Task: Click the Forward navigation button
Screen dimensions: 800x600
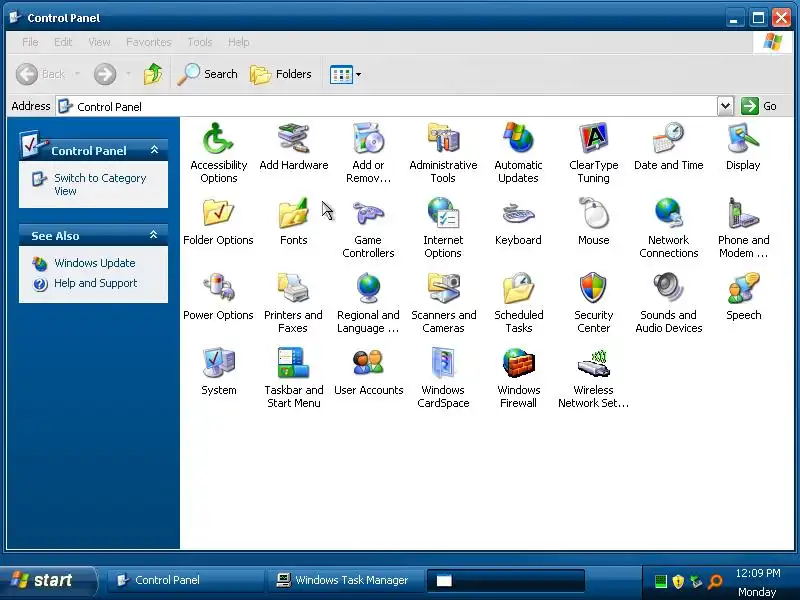Action: click(105, 74)
